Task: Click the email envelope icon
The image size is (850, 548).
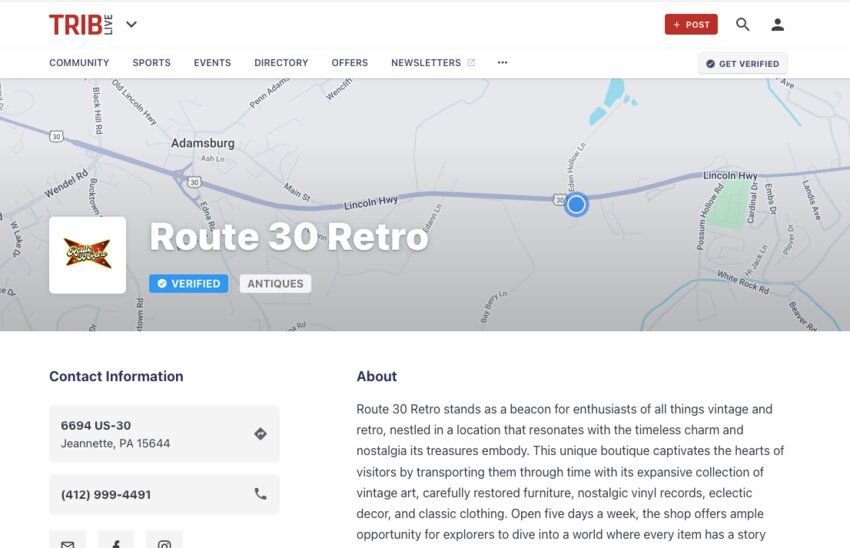Action: pos(68,543)
